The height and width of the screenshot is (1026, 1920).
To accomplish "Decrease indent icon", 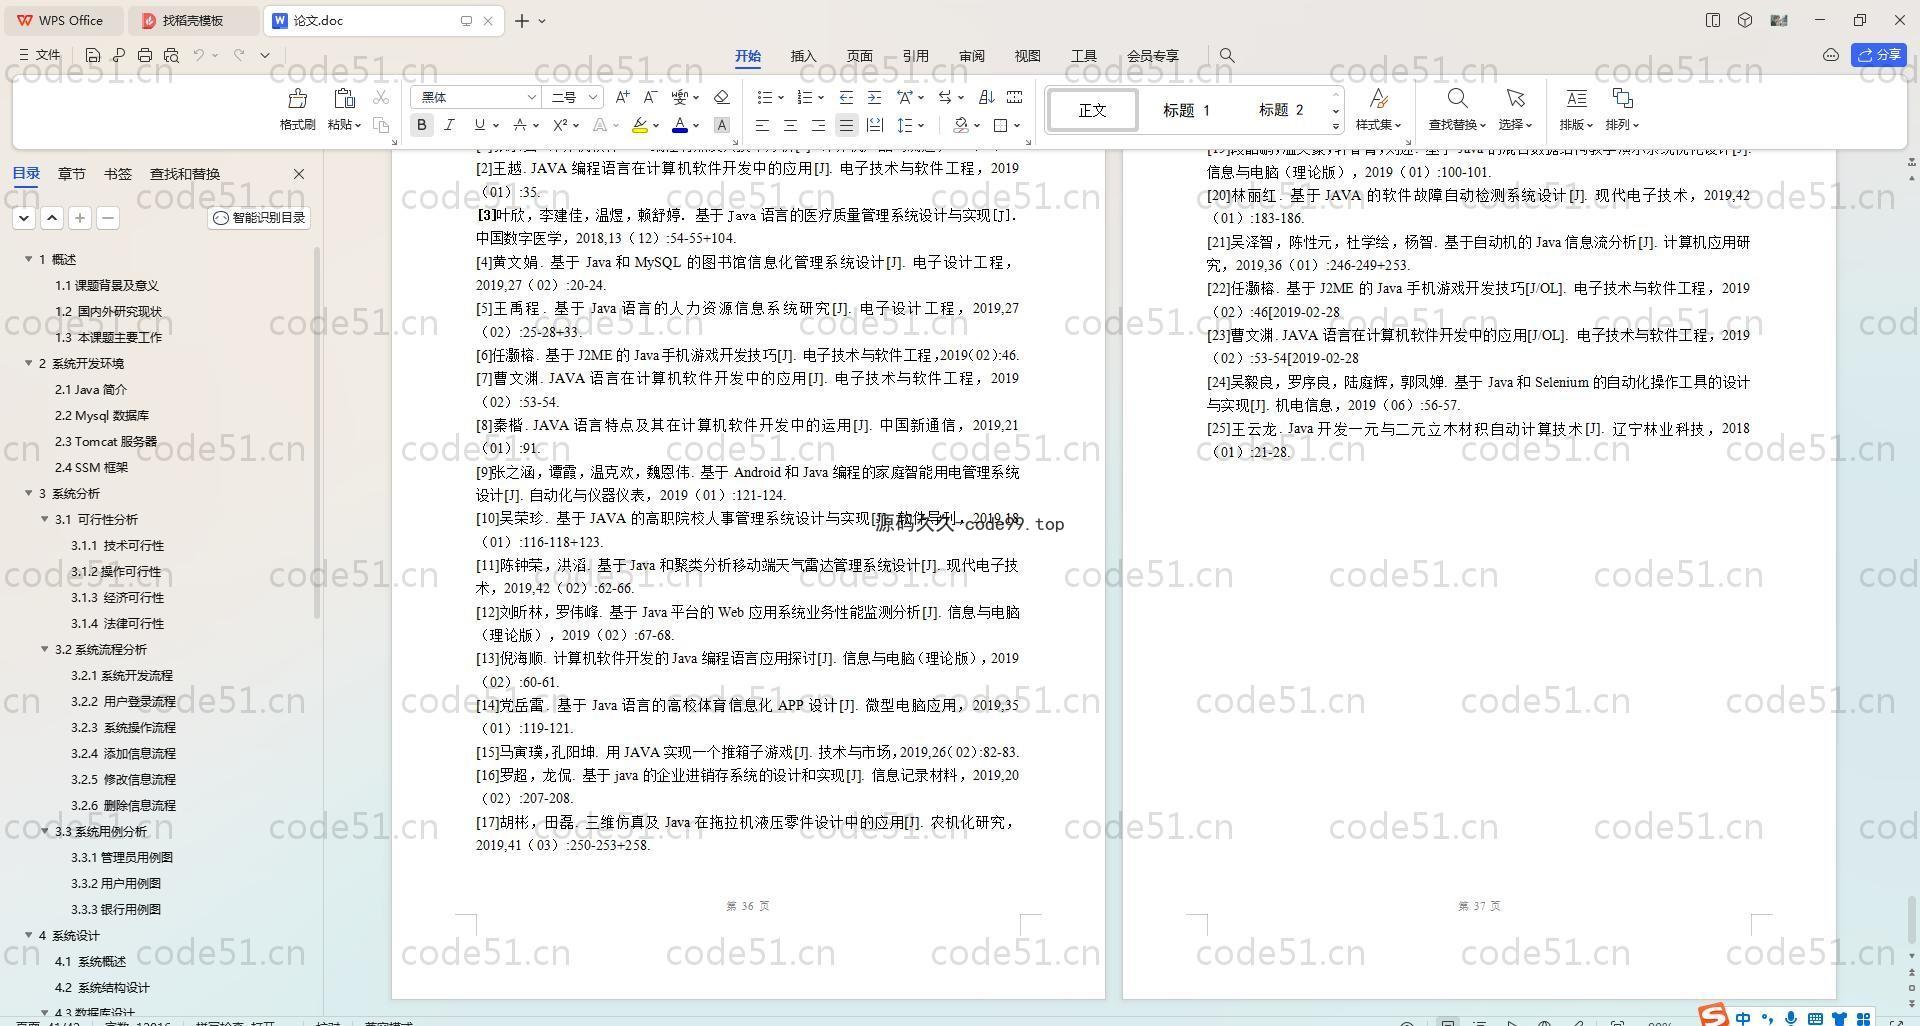I will point(846,97).
